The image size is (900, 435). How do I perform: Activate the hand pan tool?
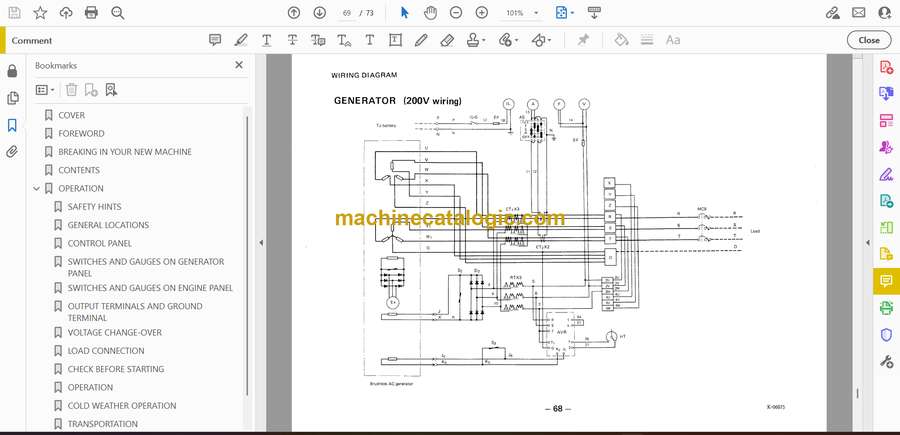(x=430, y=13)
